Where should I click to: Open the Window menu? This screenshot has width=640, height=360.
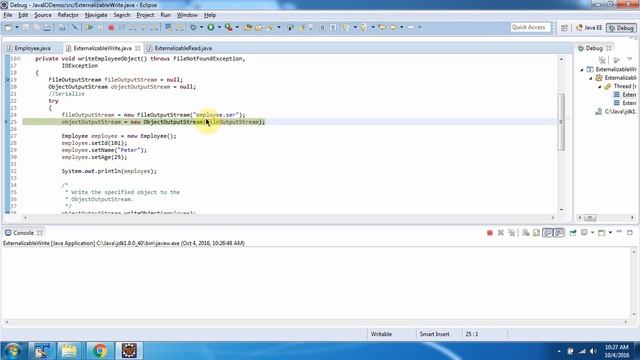[x=187, y=15]
